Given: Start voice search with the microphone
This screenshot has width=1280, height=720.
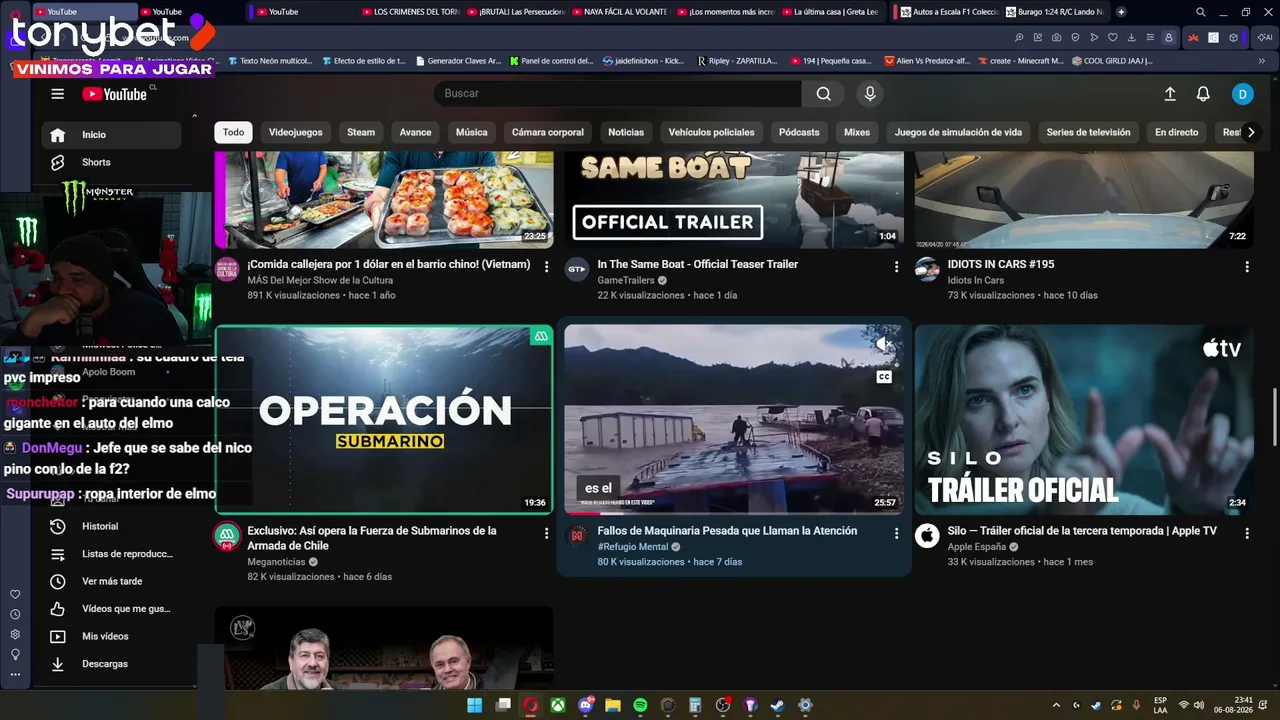Looking at the screenshot, I should (870, 93).
